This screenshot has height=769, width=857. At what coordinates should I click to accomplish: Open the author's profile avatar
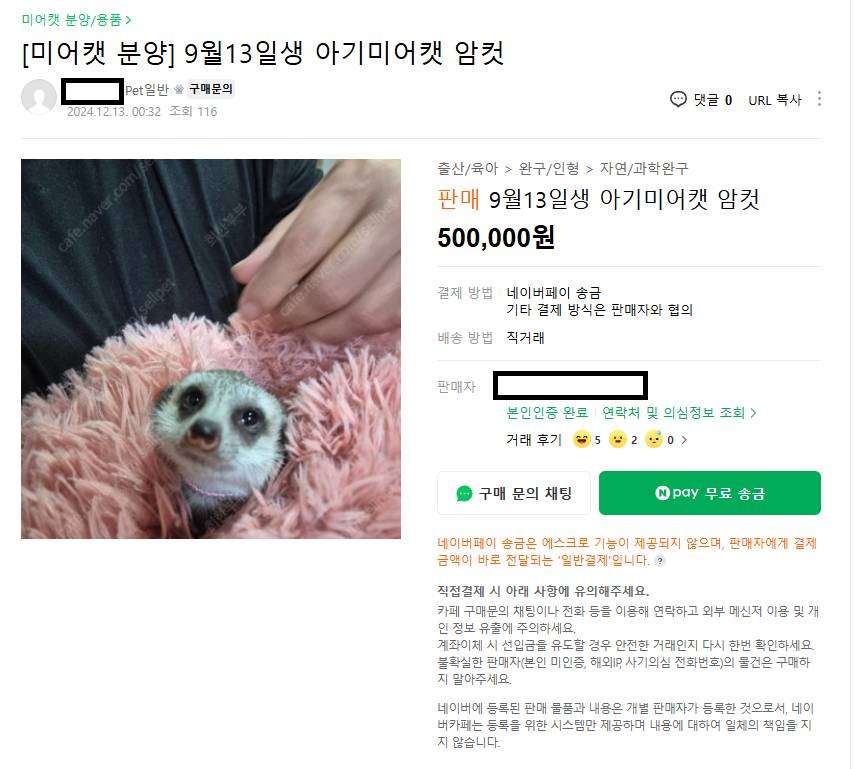pyautogui.click(x=39, y=96)
